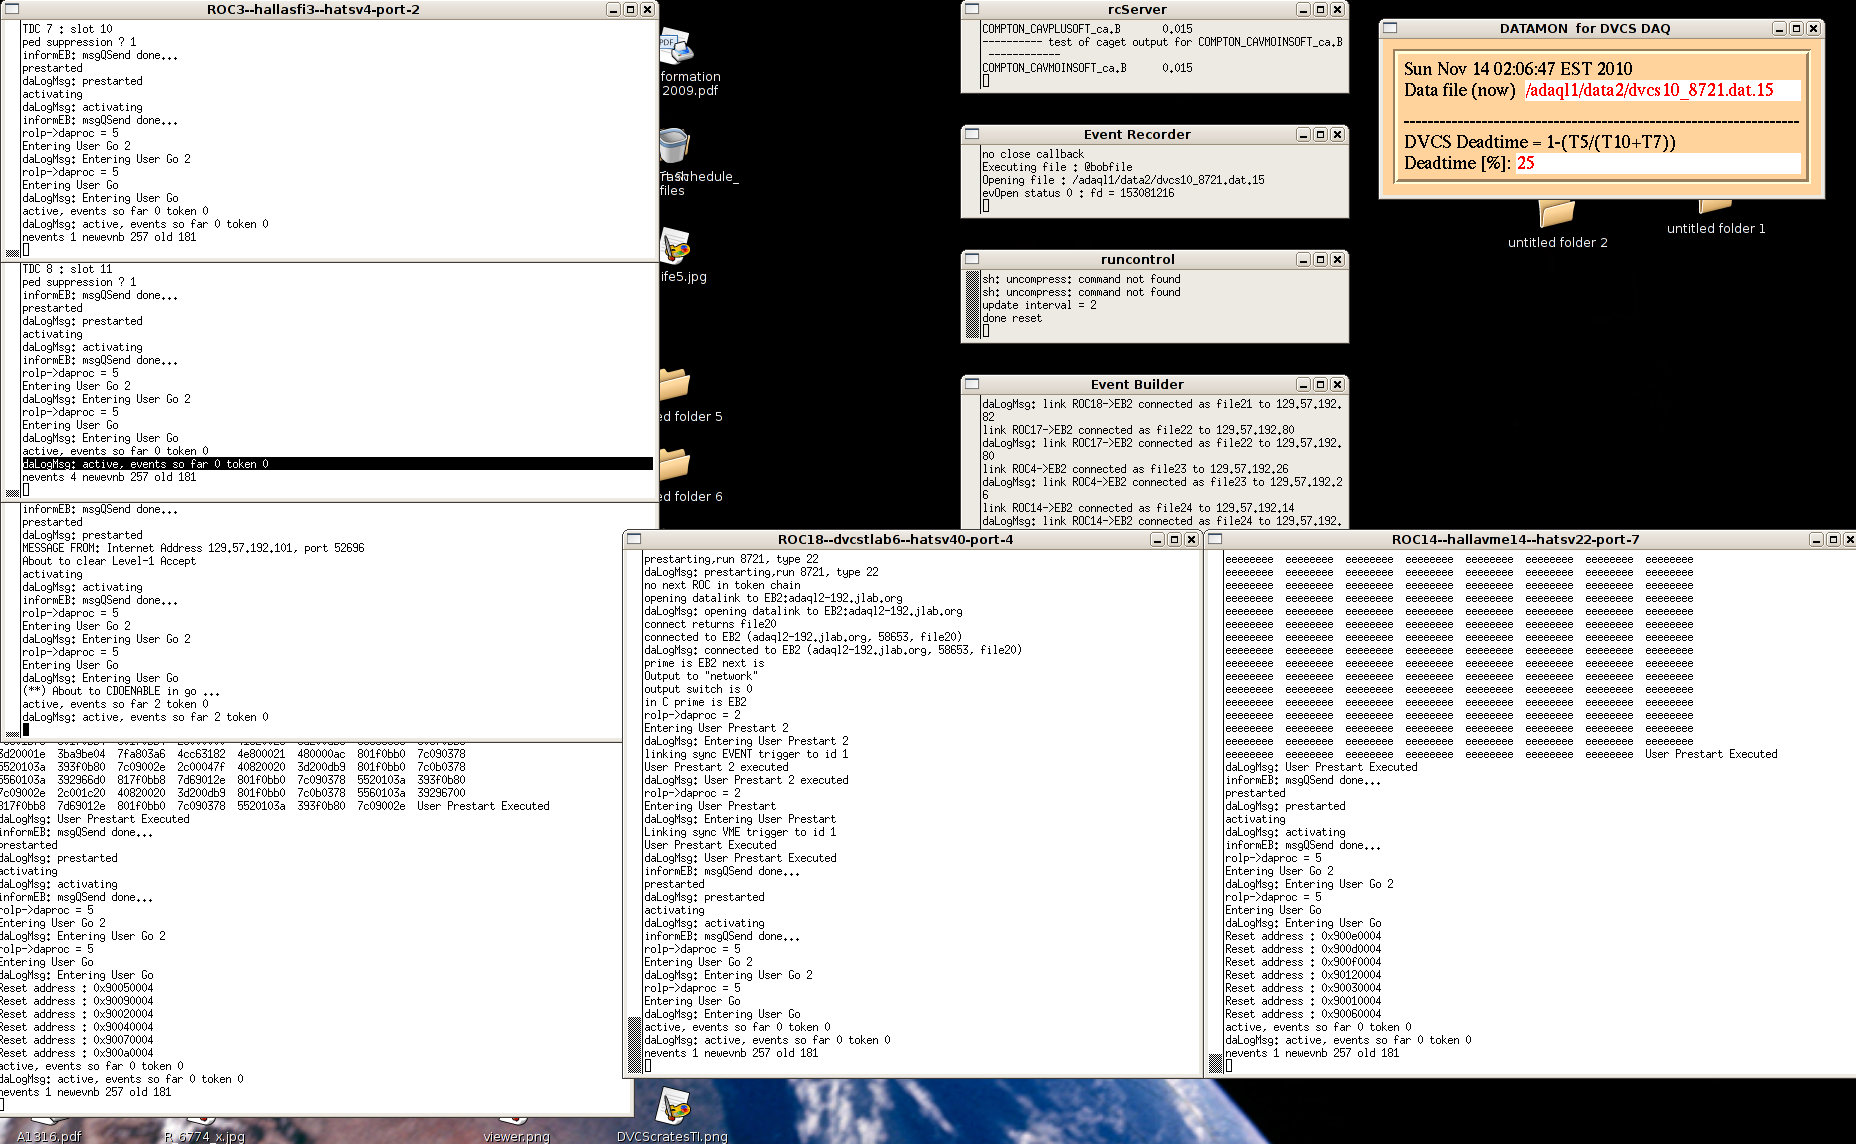Click 'done reset' line in runcontrol
This screenshot has height=1144, width=1856.
[1011, 318]
